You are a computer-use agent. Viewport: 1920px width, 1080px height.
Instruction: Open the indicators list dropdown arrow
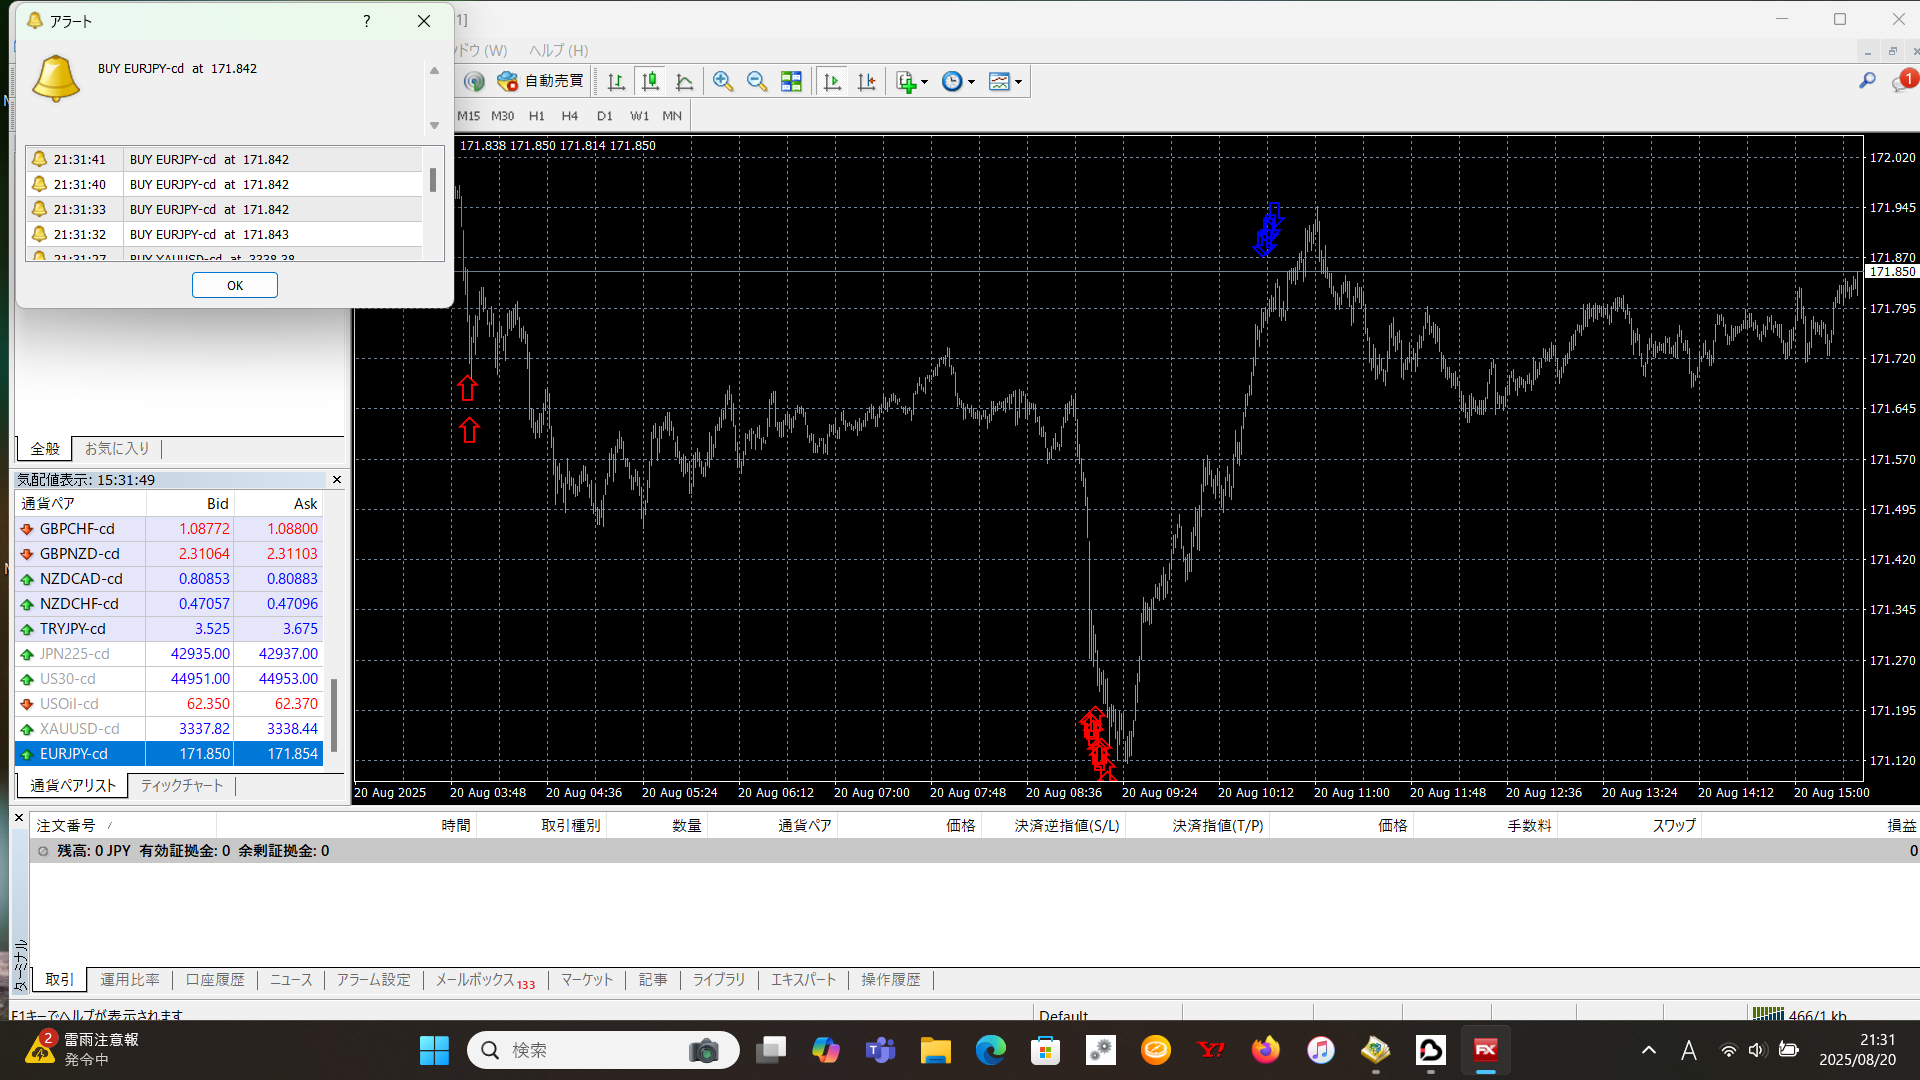click(924, 82)
